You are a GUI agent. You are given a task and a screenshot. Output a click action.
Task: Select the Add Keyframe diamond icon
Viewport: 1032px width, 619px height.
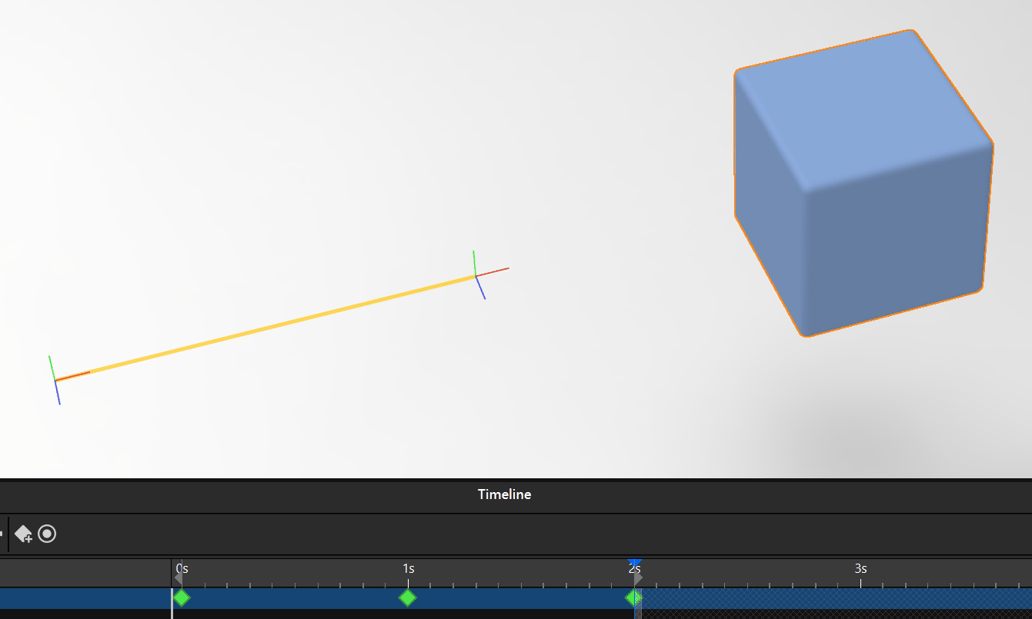pos(22,535)
